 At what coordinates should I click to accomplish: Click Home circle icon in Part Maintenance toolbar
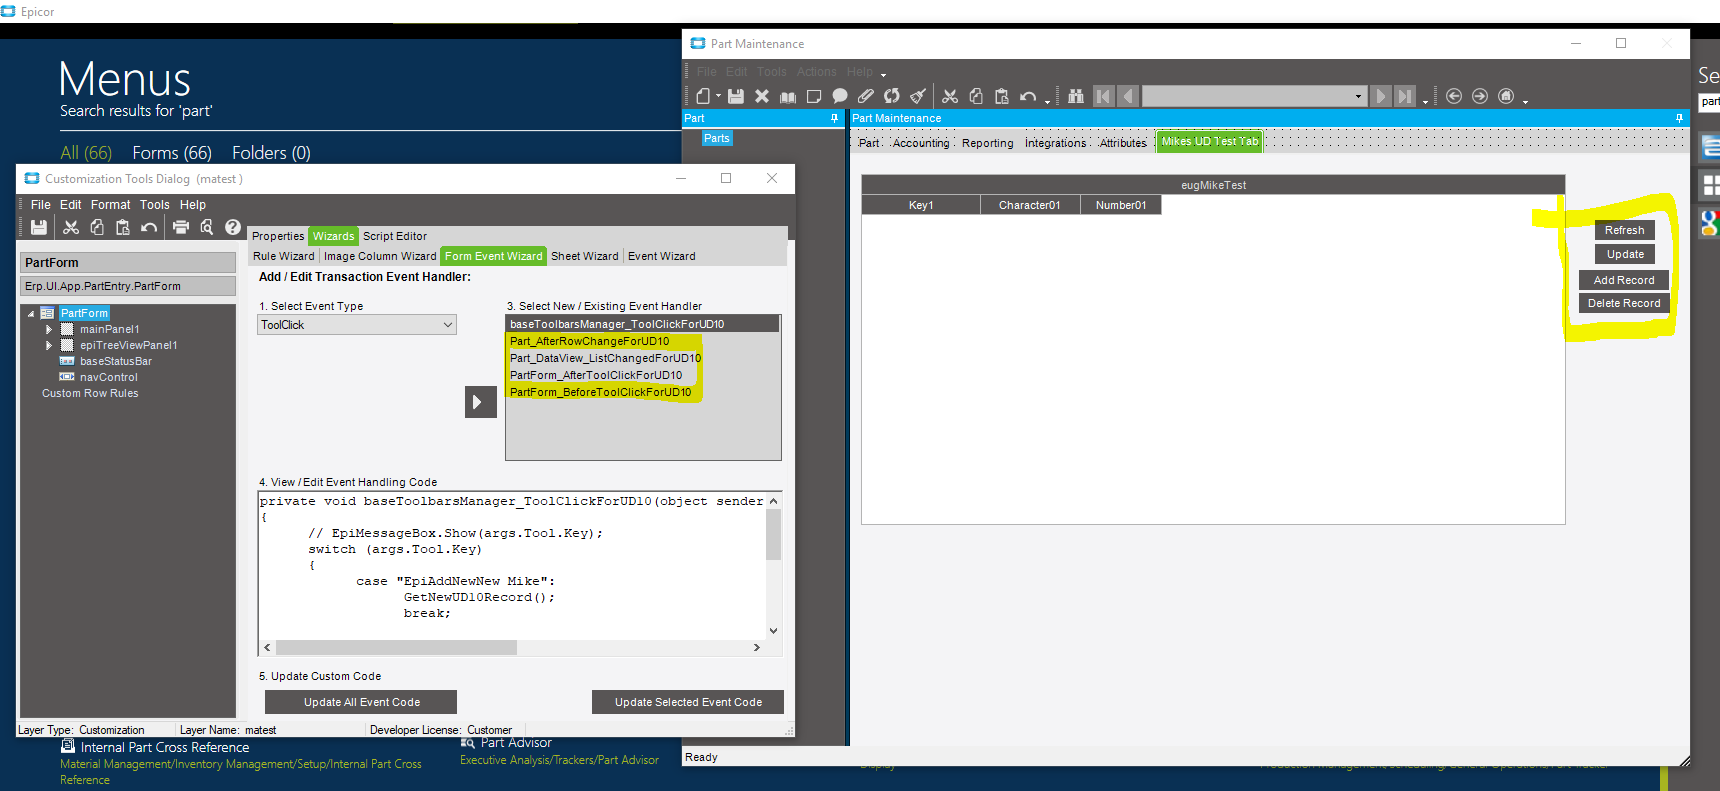click(x=1506, y=96)
